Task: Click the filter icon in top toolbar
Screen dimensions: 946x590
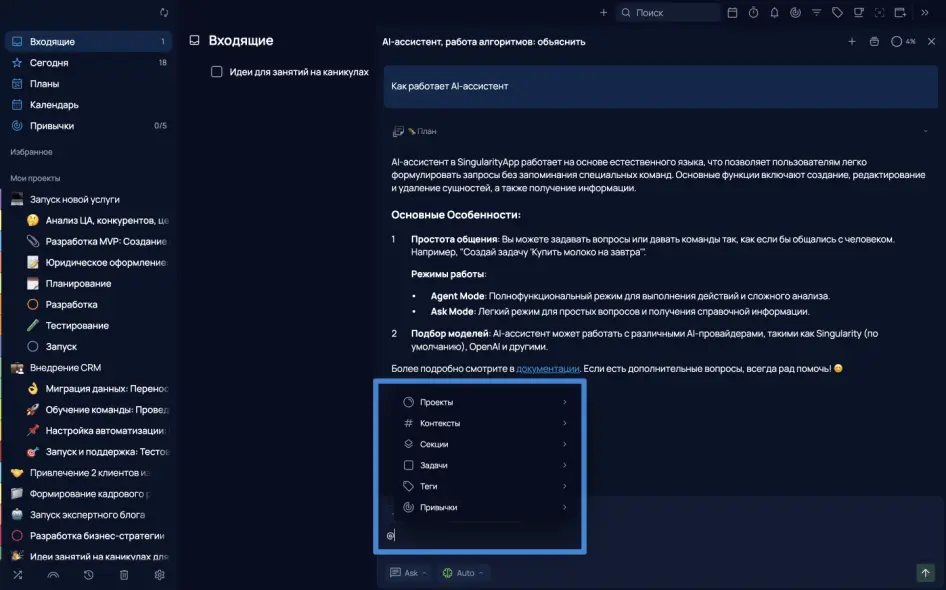Action: [816, 13]
